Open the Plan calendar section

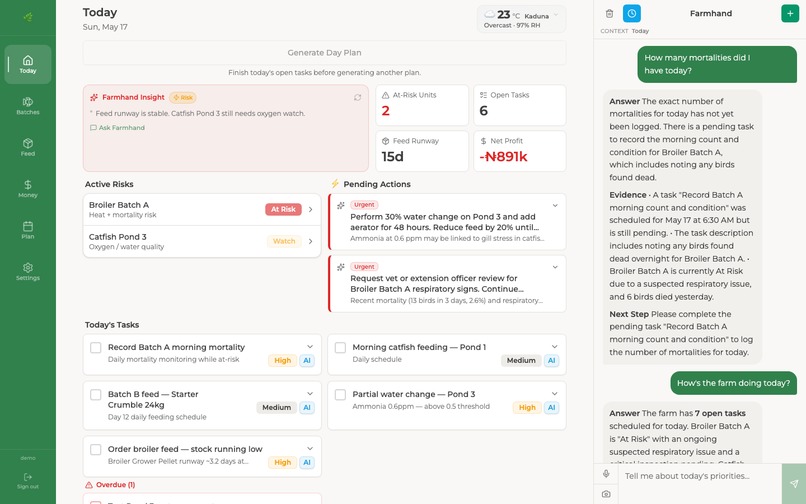tap(28, 230)
